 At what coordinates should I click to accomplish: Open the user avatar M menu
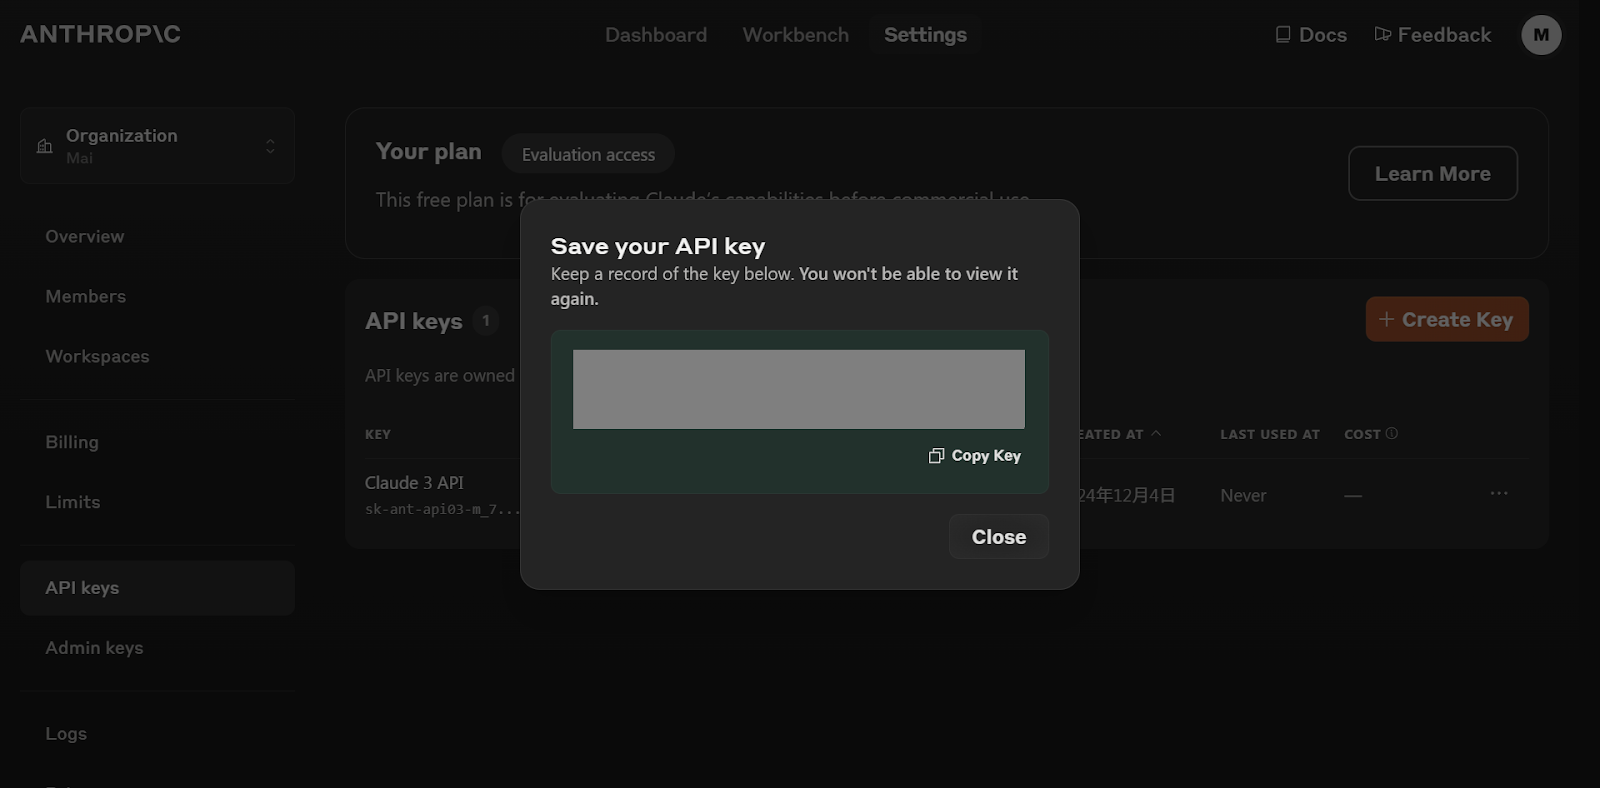[1540, 35]
